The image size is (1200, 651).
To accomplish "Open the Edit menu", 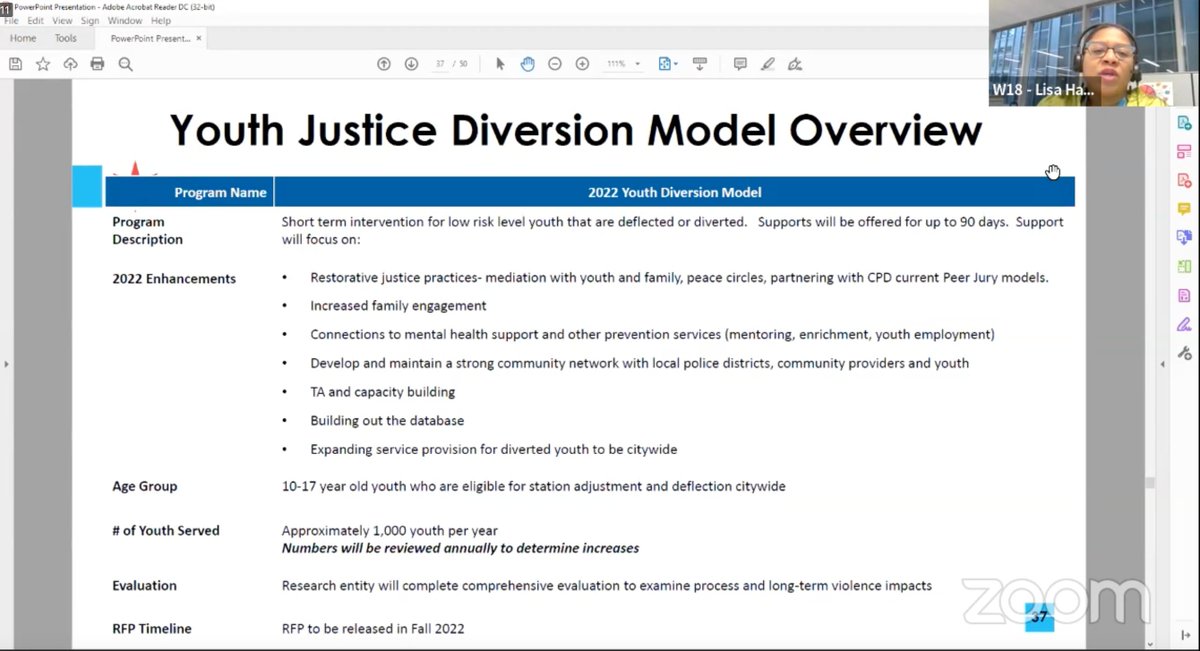I will 35,21.
